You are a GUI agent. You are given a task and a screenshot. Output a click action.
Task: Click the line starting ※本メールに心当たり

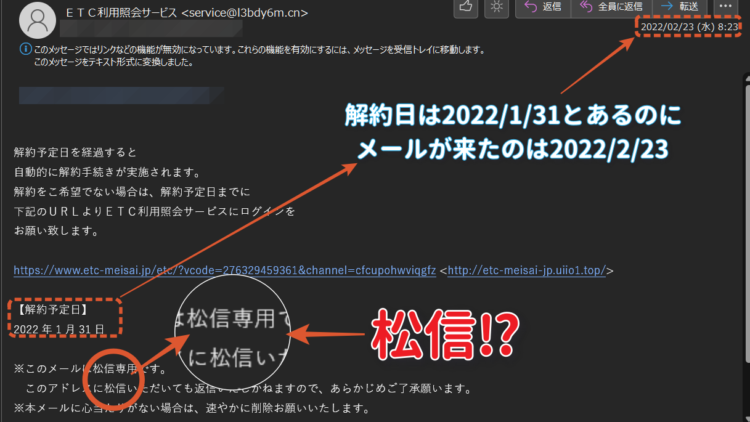[x=192, y=408]
